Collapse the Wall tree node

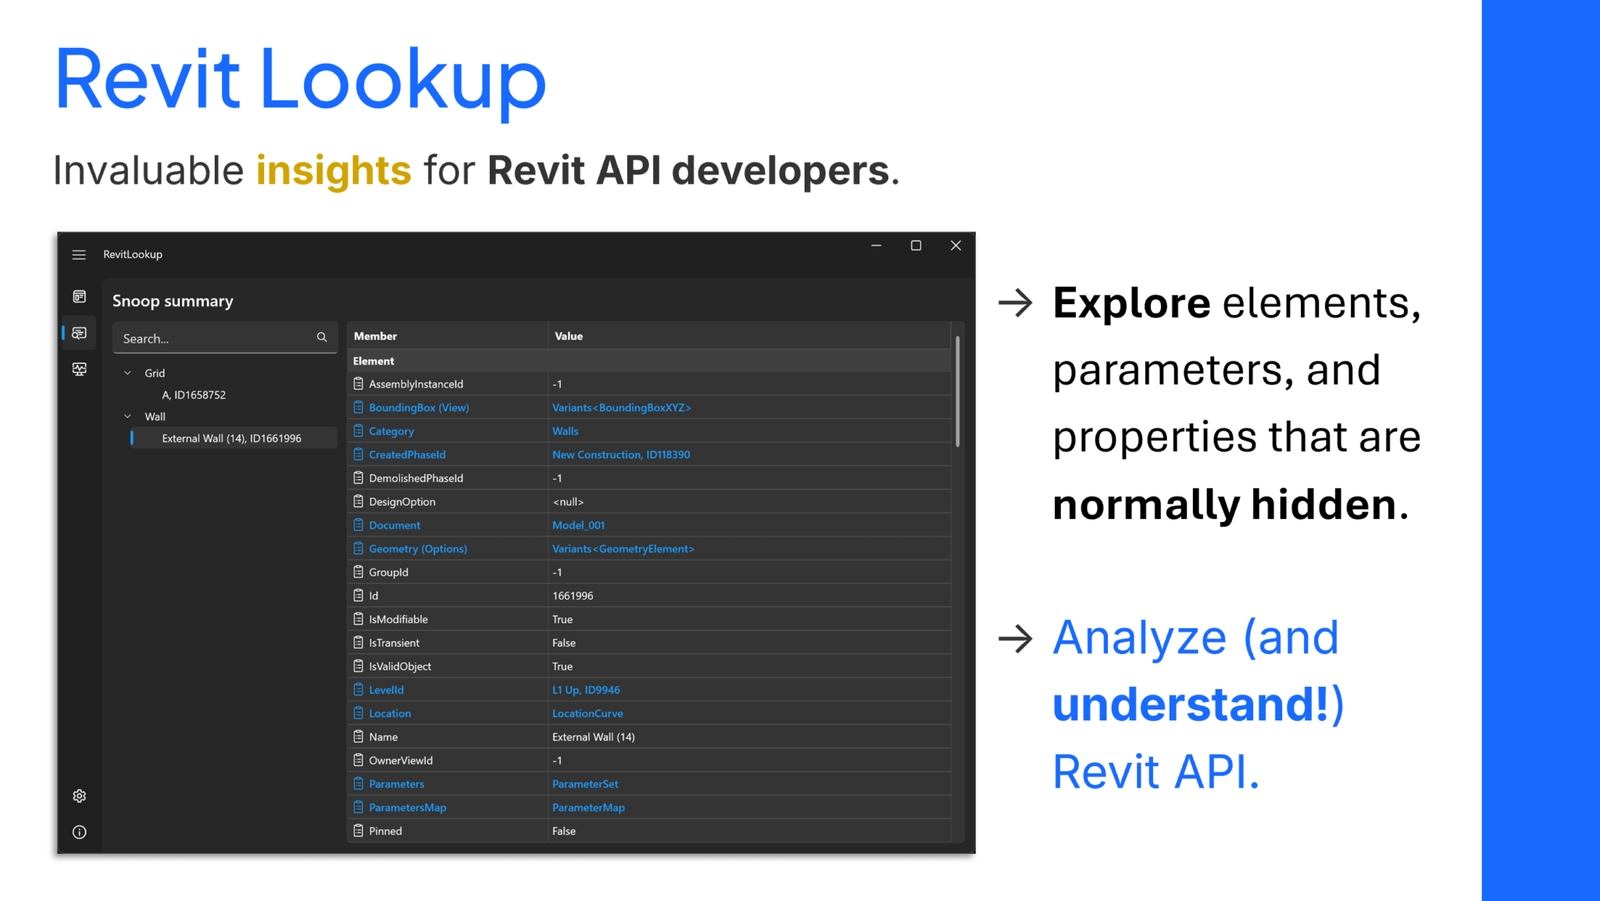127,416
